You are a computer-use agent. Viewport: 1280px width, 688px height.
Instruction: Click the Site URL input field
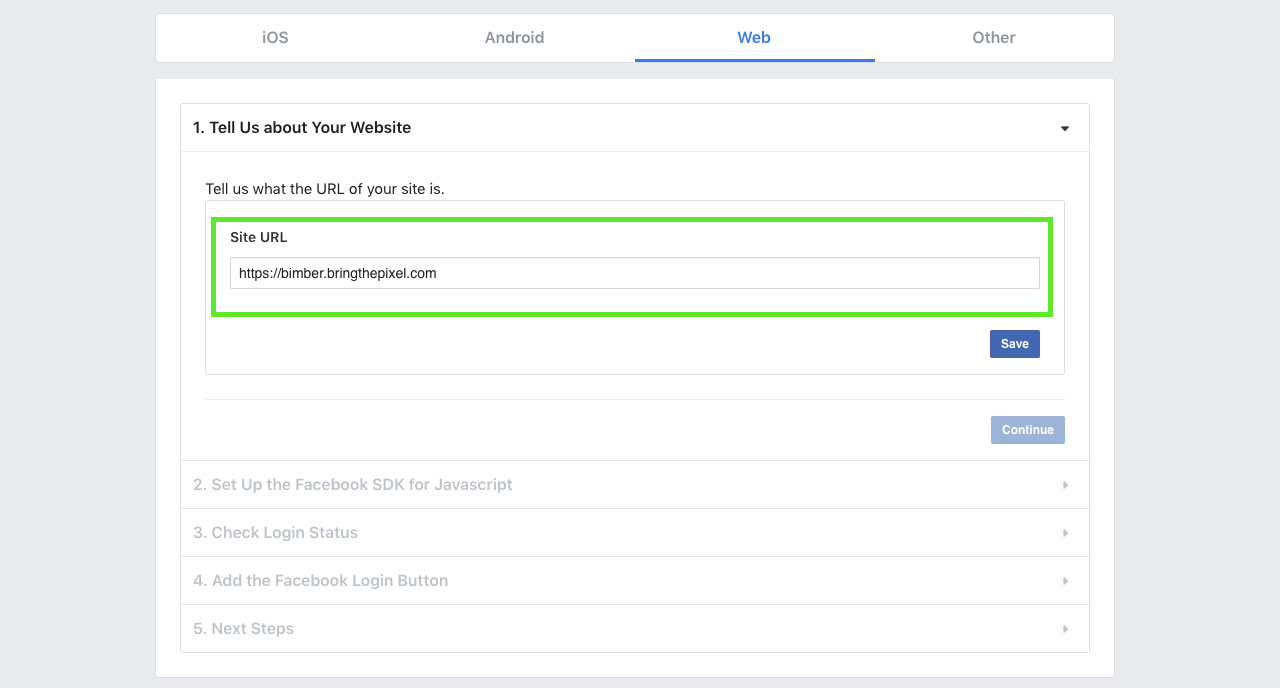pos(635,273)
